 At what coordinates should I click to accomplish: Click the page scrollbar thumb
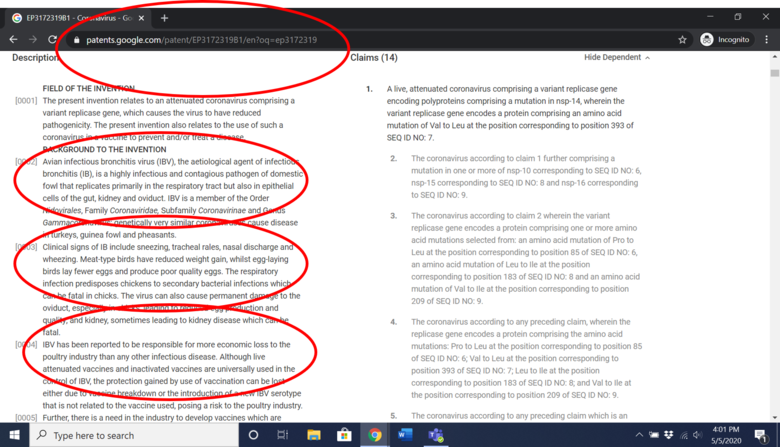[x=775, y=73]
